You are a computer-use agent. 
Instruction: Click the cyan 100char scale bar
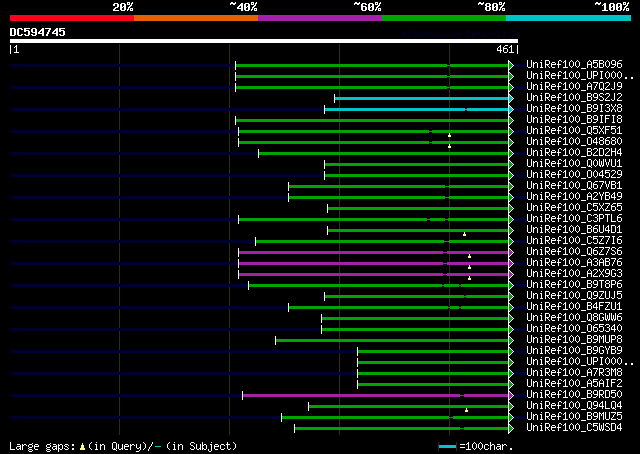[x=447, y=447]
